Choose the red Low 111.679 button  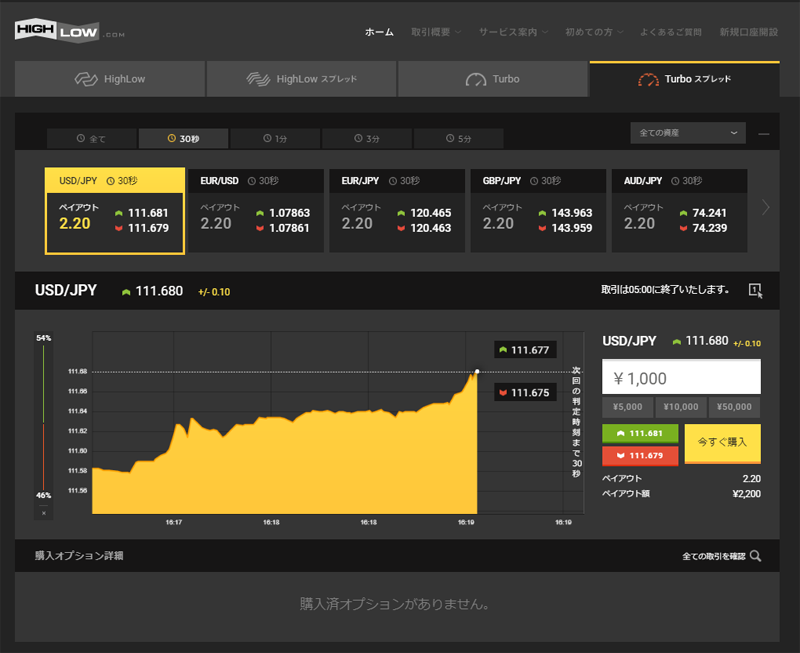640,455
